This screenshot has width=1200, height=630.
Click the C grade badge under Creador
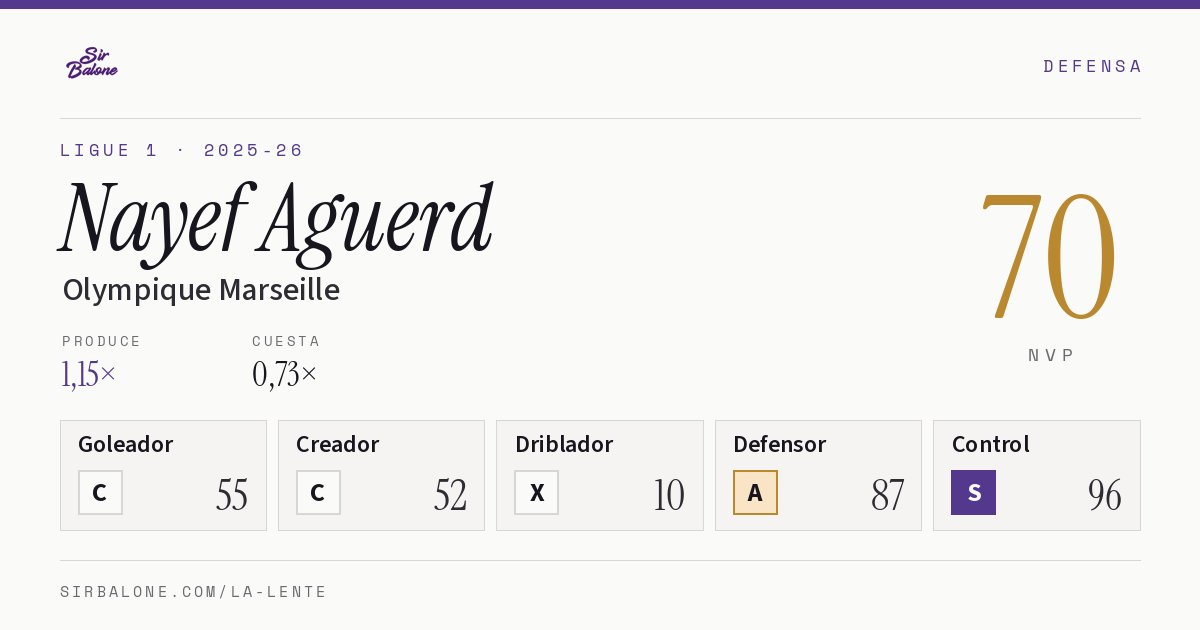(318, 492)
